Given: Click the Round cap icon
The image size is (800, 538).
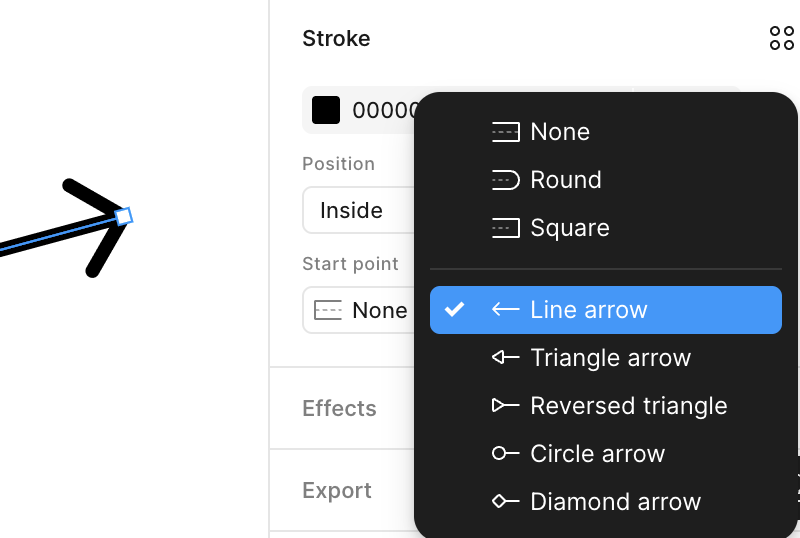Looking at the screenshot, I should tap(505, 180).
